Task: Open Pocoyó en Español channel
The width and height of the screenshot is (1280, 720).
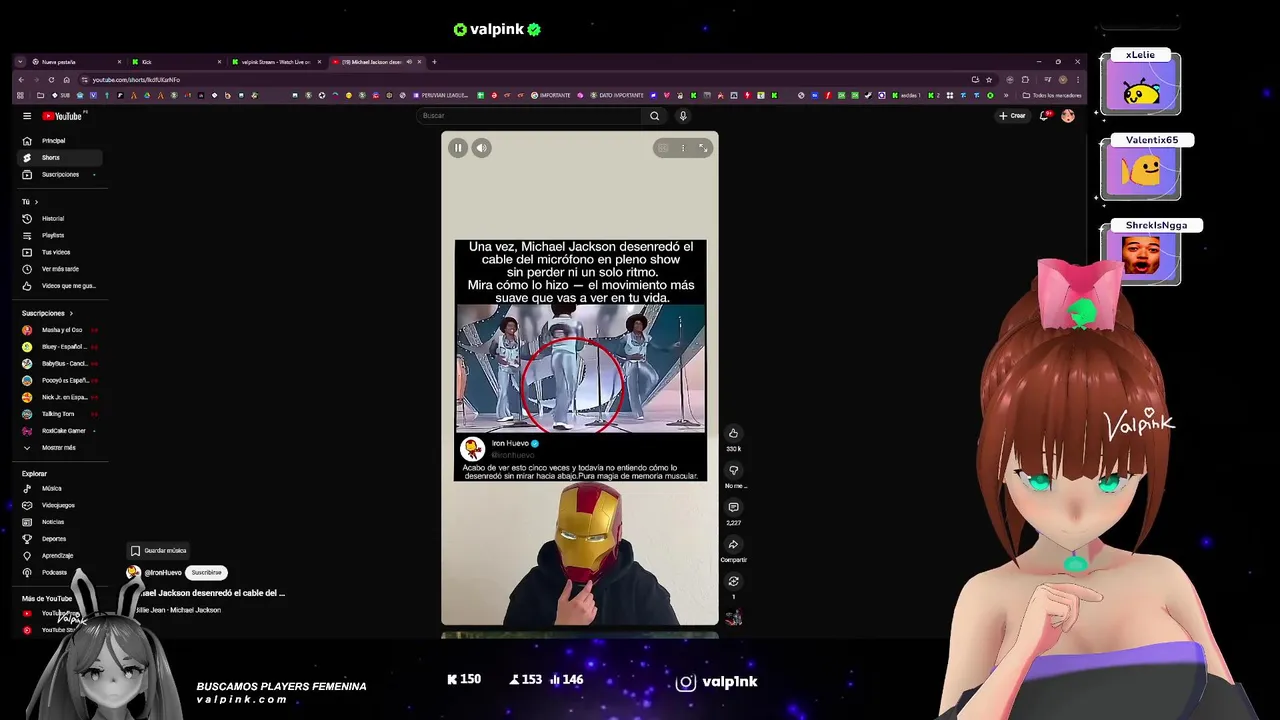Action: click(x=61, y=381)
